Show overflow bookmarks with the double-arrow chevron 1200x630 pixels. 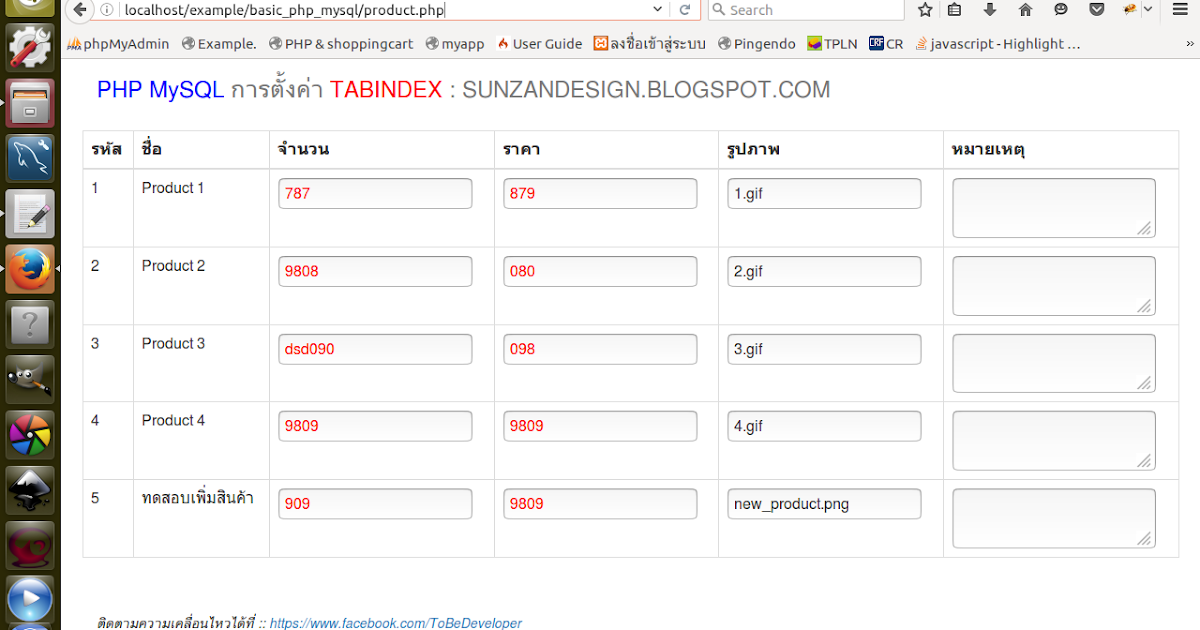click(1189, 43)
